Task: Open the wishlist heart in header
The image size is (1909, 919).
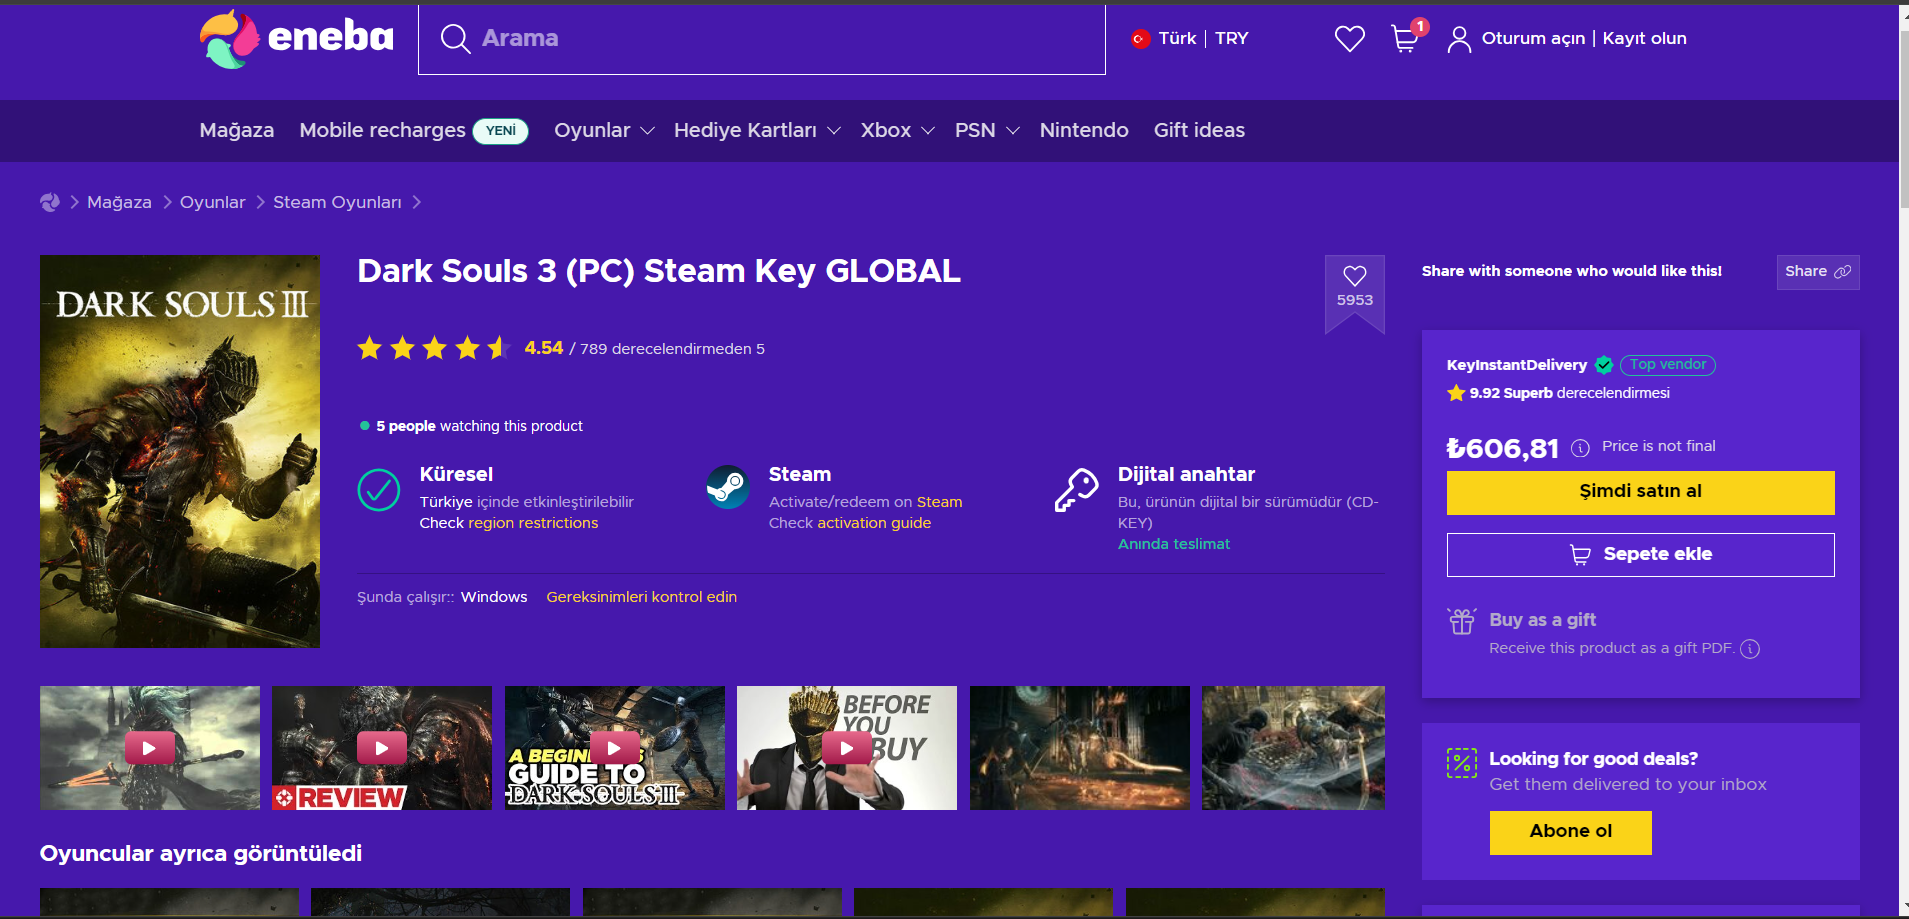Action: [1349, 39]
